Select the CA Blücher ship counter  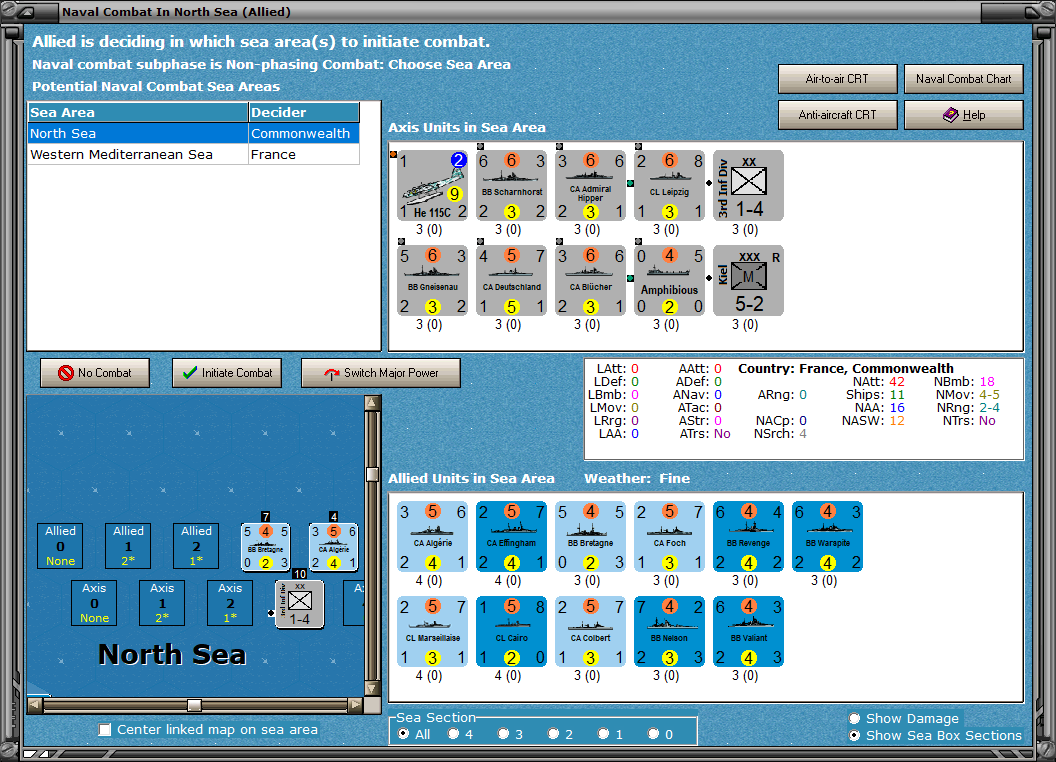[x=590, y=280]
